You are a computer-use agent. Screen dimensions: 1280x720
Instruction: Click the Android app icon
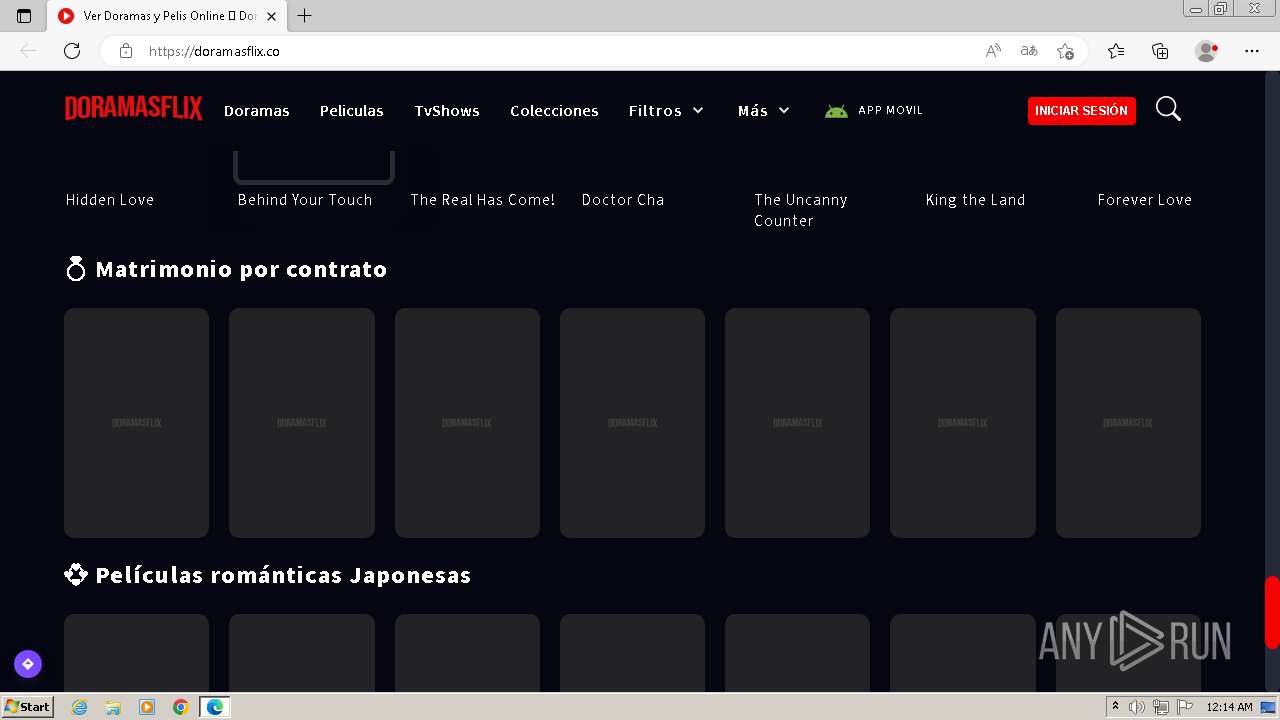836,111
